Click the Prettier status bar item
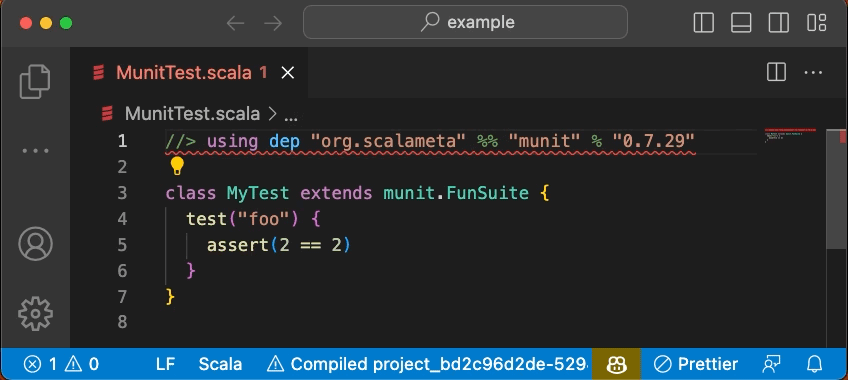This screenshot has height=380, width=848. [695, 364]
